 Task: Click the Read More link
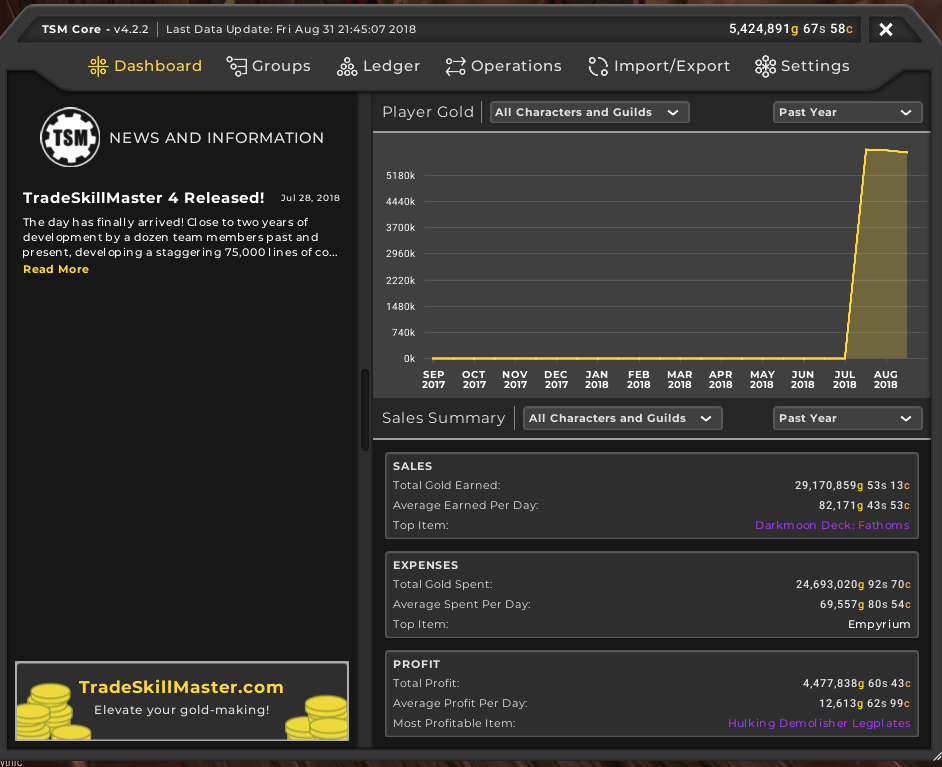click(x=56, y=269)
